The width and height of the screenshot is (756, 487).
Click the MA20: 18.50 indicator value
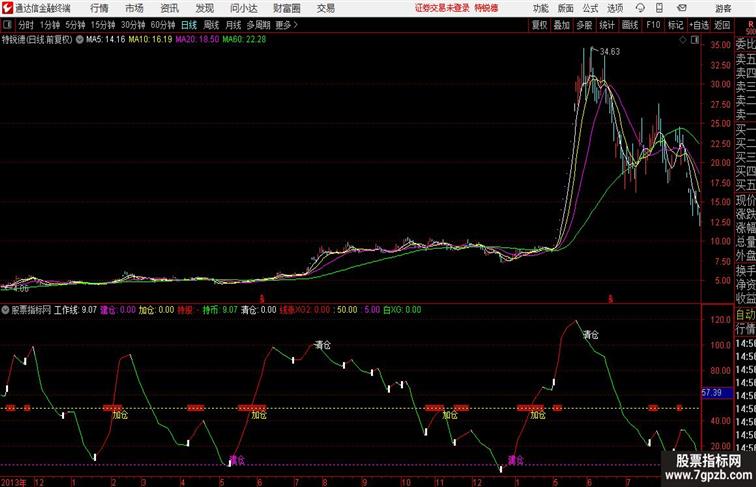coord(197,40)
